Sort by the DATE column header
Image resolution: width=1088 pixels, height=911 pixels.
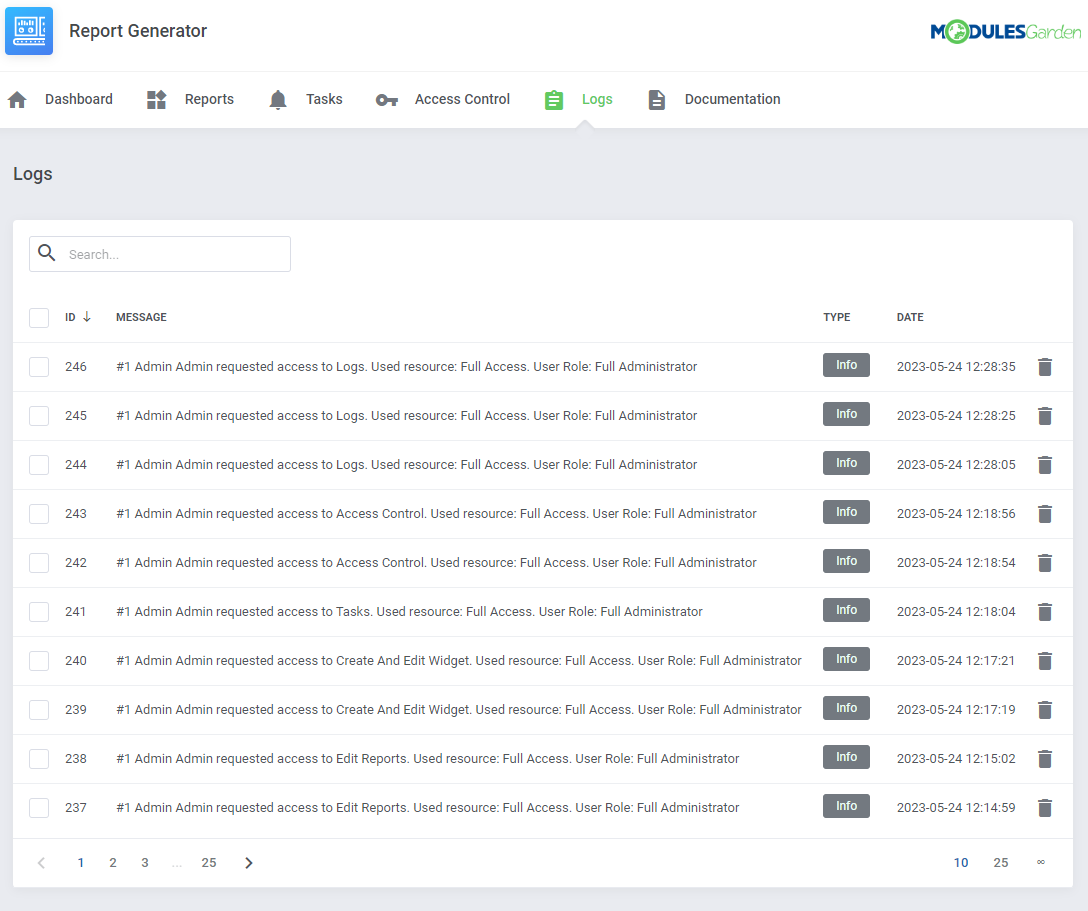(910, 317)
